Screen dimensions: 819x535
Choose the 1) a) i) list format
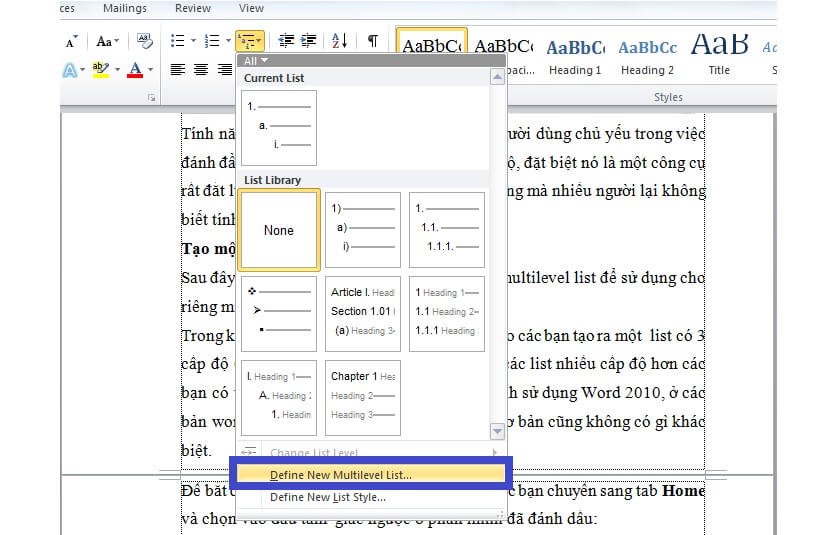[363, 230]
